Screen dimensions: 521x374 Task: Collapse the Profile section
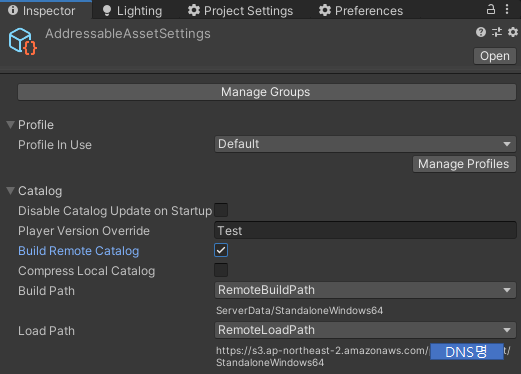[x=10, y=125]
